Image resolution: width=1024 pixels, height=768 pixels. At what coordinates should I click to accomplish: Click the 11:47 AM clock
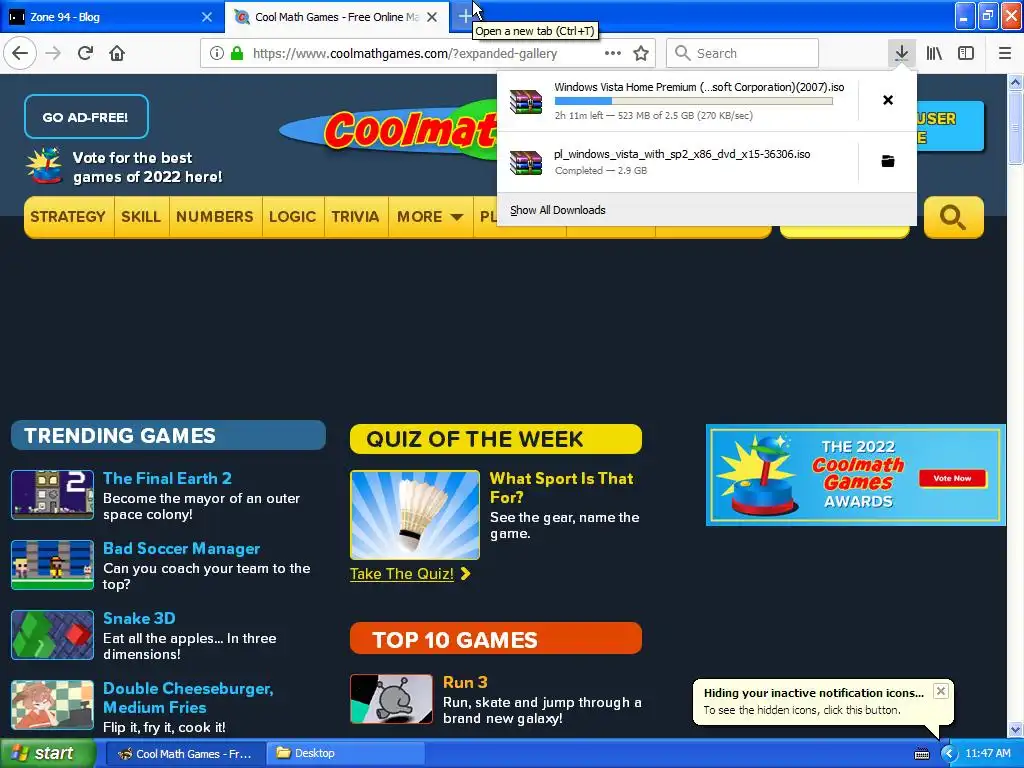point(987,754)
